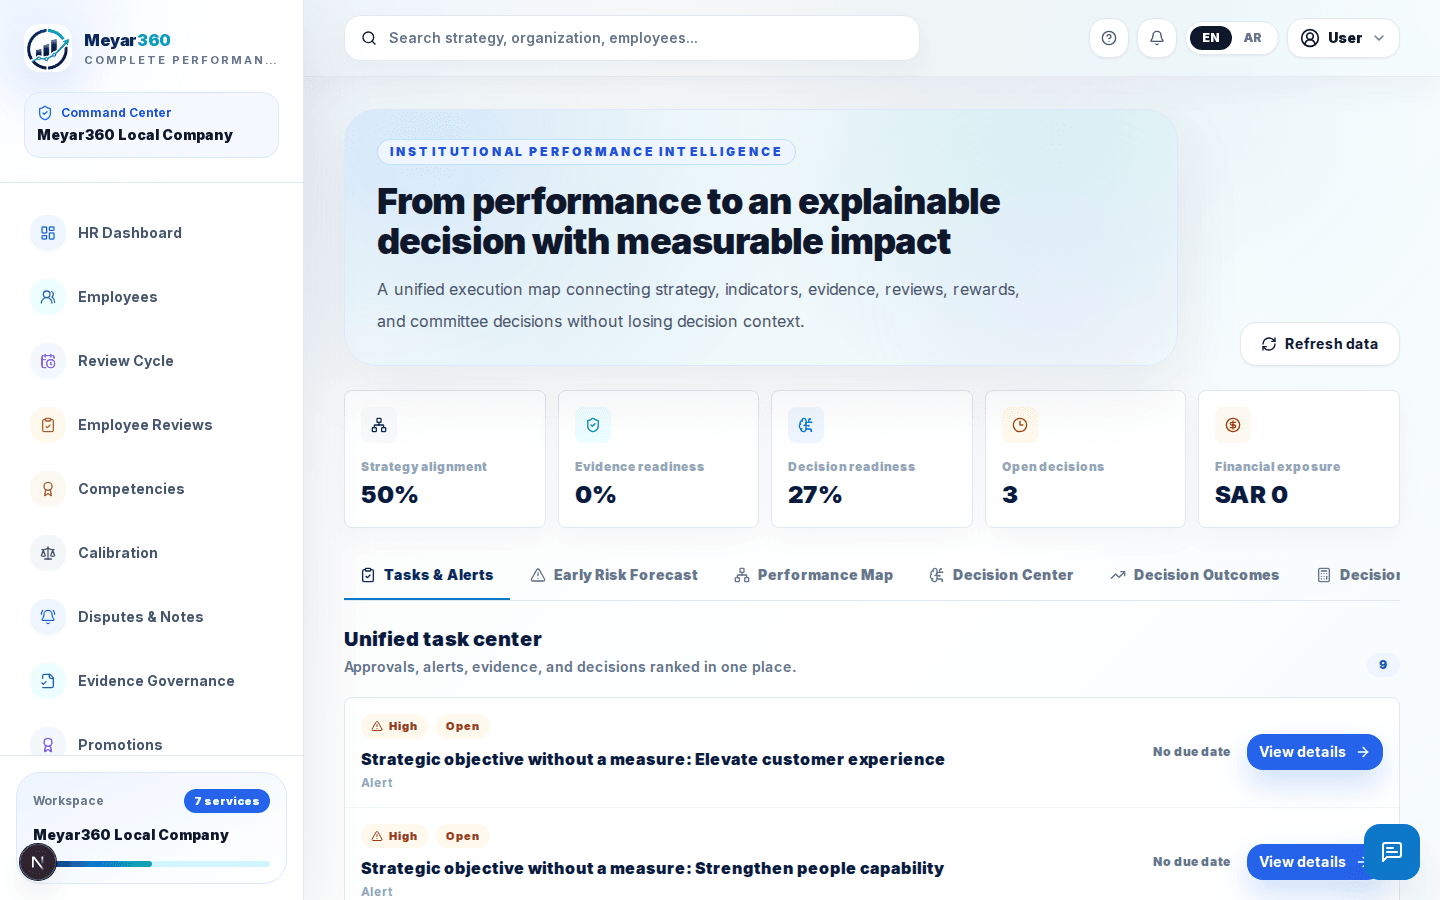Click the round N avatar badge
The width and height of the screenshot is (1440, 900).
pos(38,862)
